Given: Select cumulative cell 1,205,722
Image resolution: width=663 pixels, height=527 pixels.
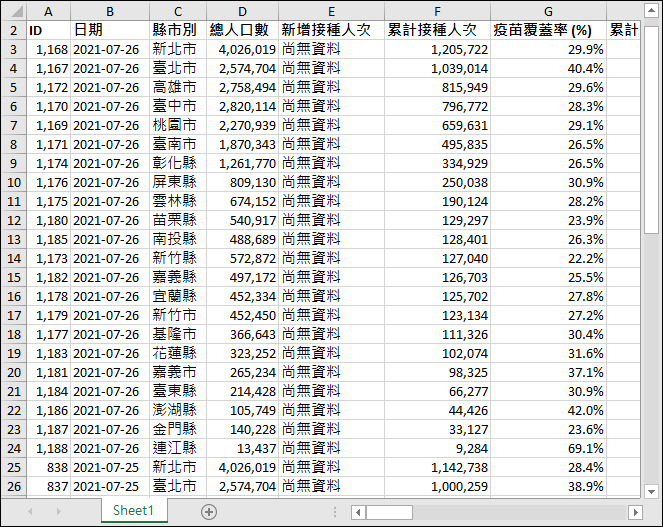Looking at the screenshot, I should [438, 49].
